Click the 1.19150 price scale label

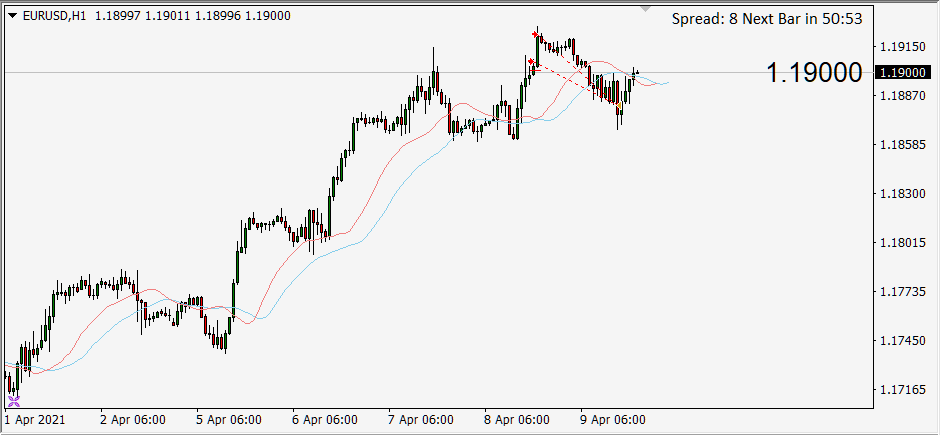click(x=901, y=46)
